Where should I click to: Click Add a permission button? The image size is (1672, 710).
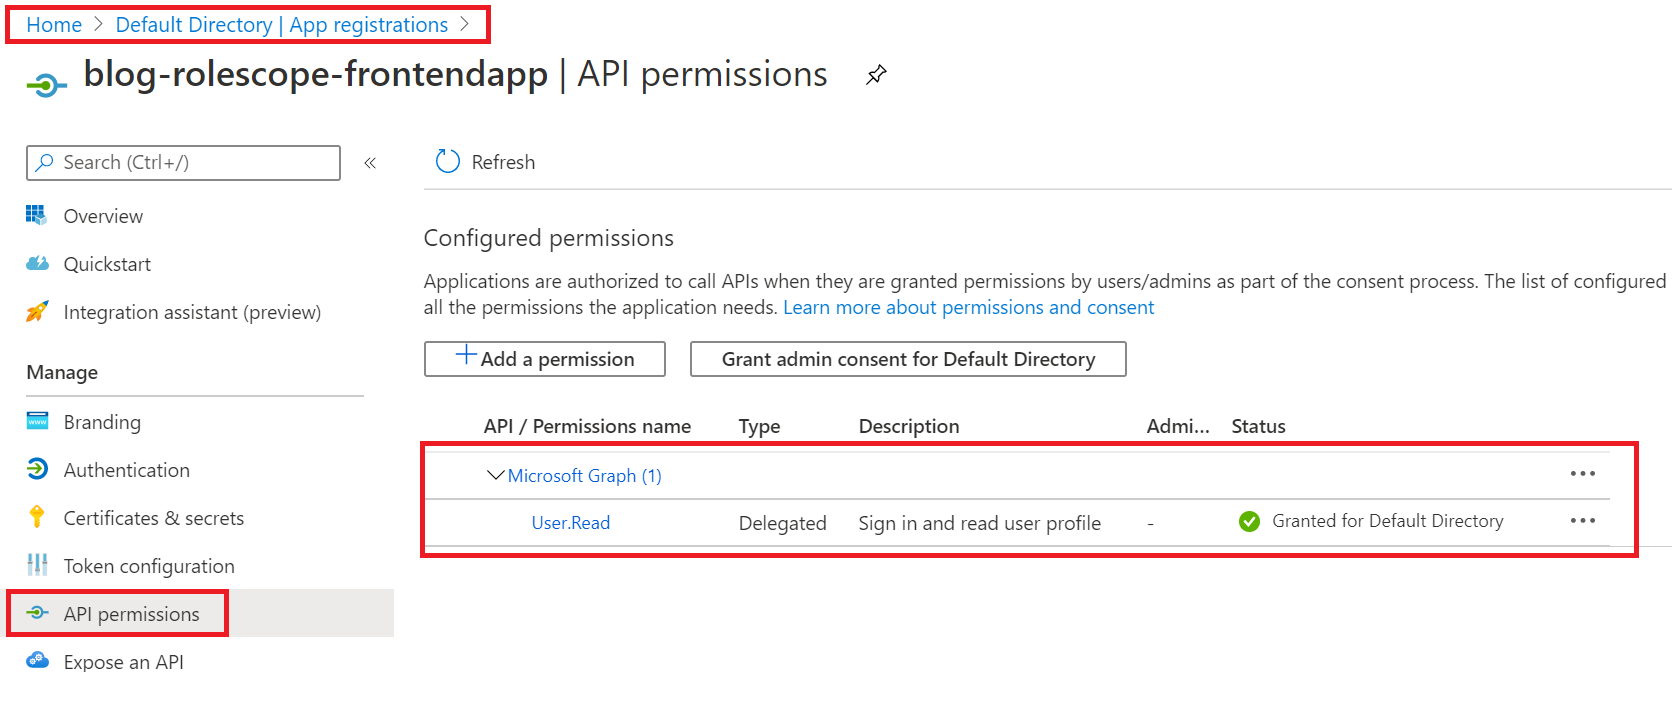[x=545, y=359]
